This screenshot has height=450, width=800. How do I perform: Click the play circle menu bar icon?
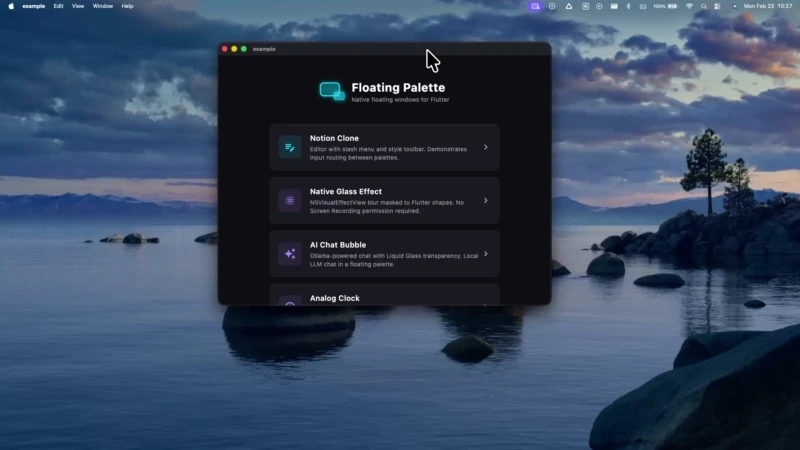click(599, 6)
